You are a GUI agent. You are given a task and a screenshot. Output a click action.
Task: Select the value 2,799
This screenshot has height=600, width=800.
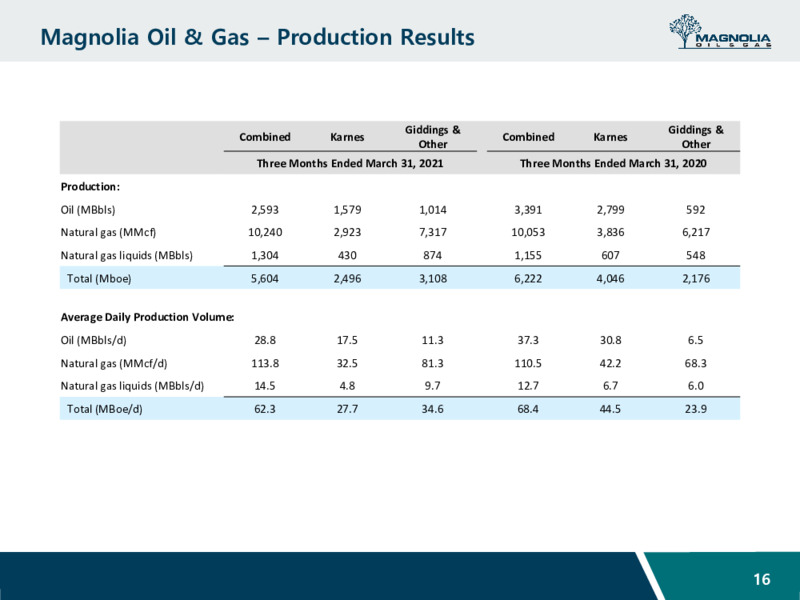610,210
